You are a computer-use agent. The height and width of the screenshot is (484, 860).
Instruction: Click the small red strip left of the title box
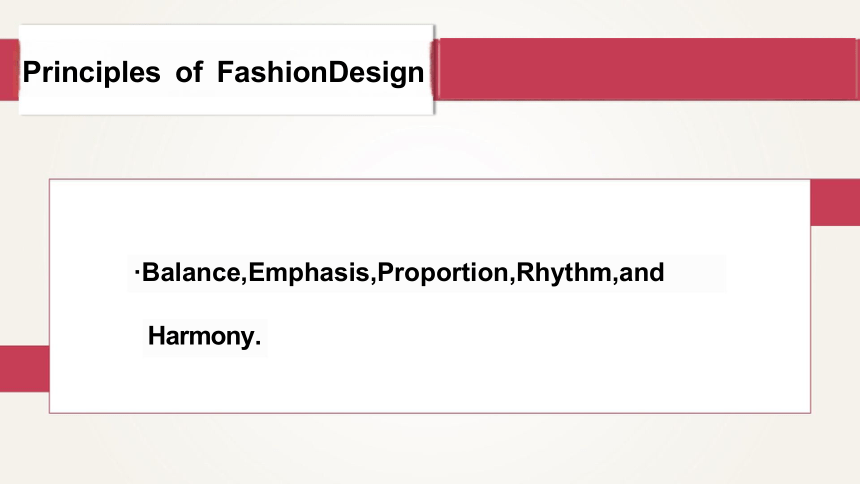[x=9, y=70]
